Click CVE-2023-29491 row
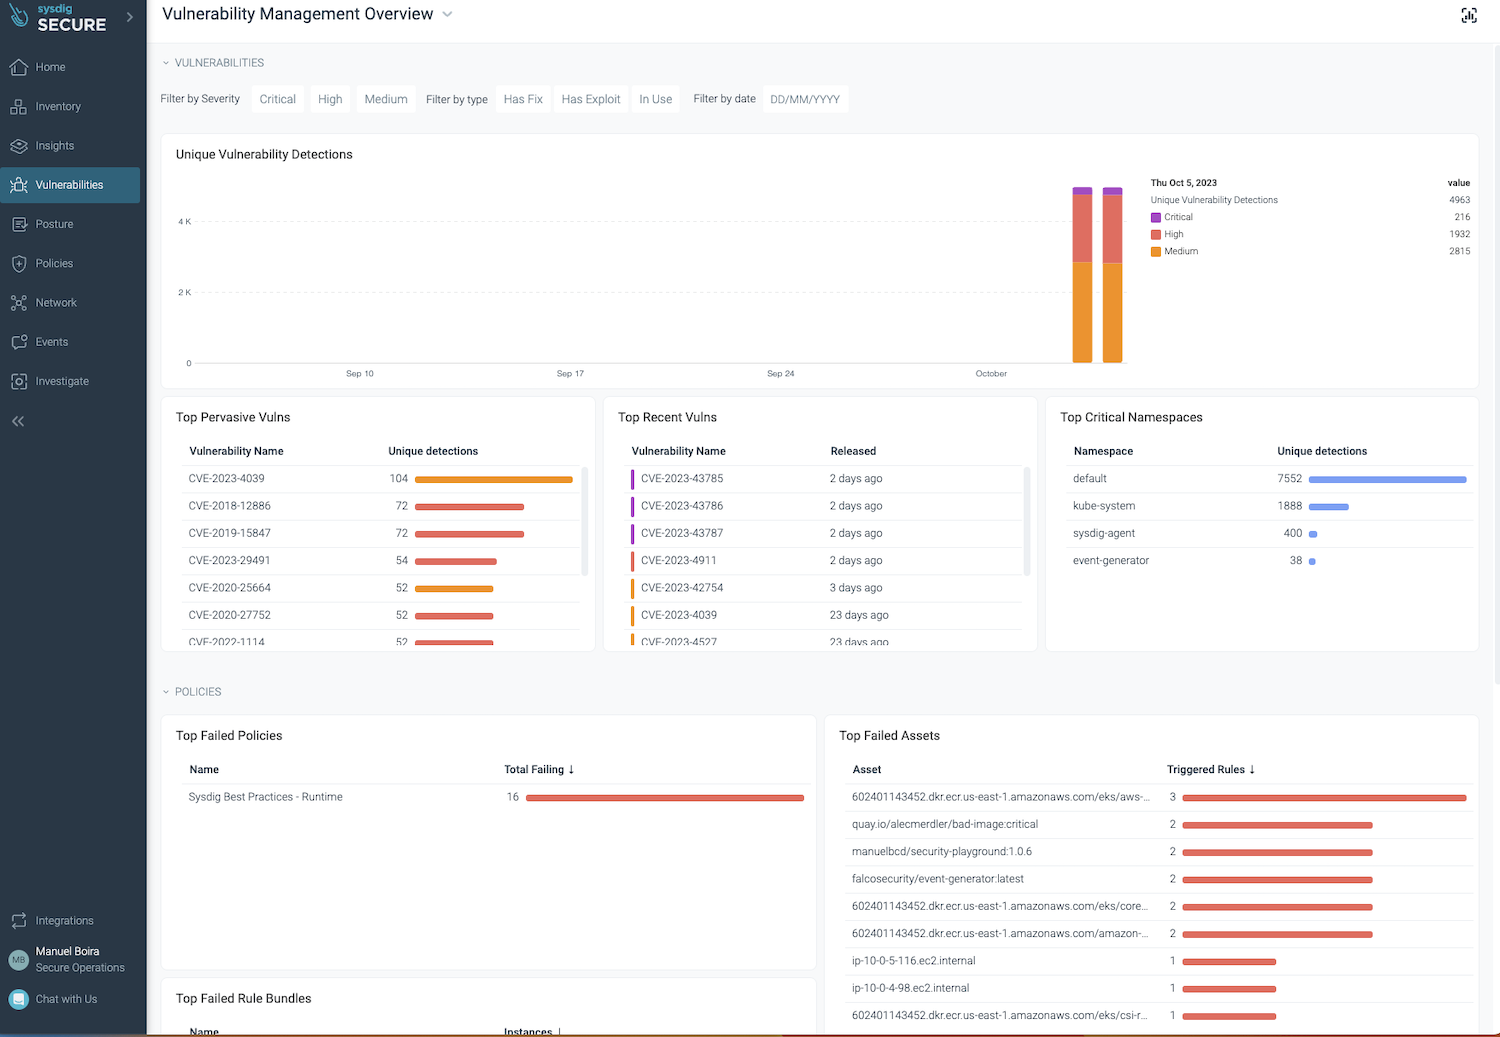The width and height of the screenshot is (1500, 1037). 381,561
